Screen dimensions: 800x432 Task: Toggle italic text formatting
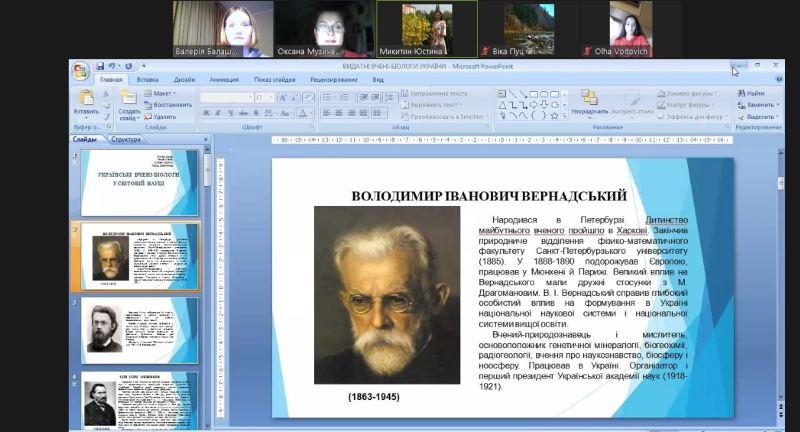217,113
